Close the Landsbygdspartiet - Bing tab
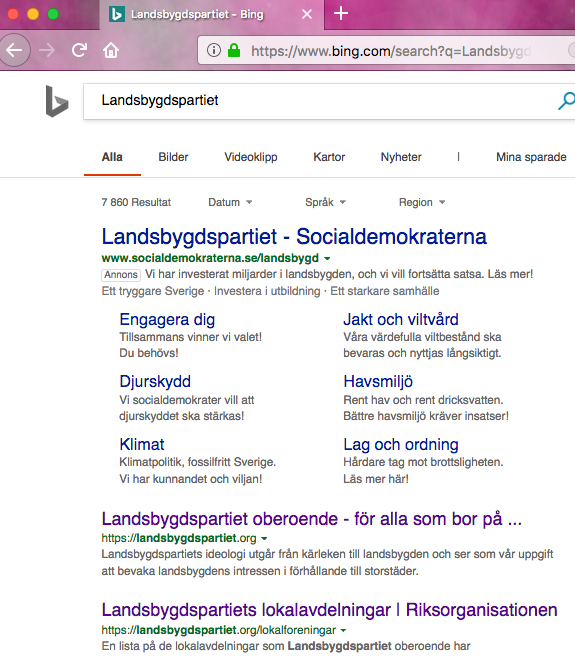 307,14
